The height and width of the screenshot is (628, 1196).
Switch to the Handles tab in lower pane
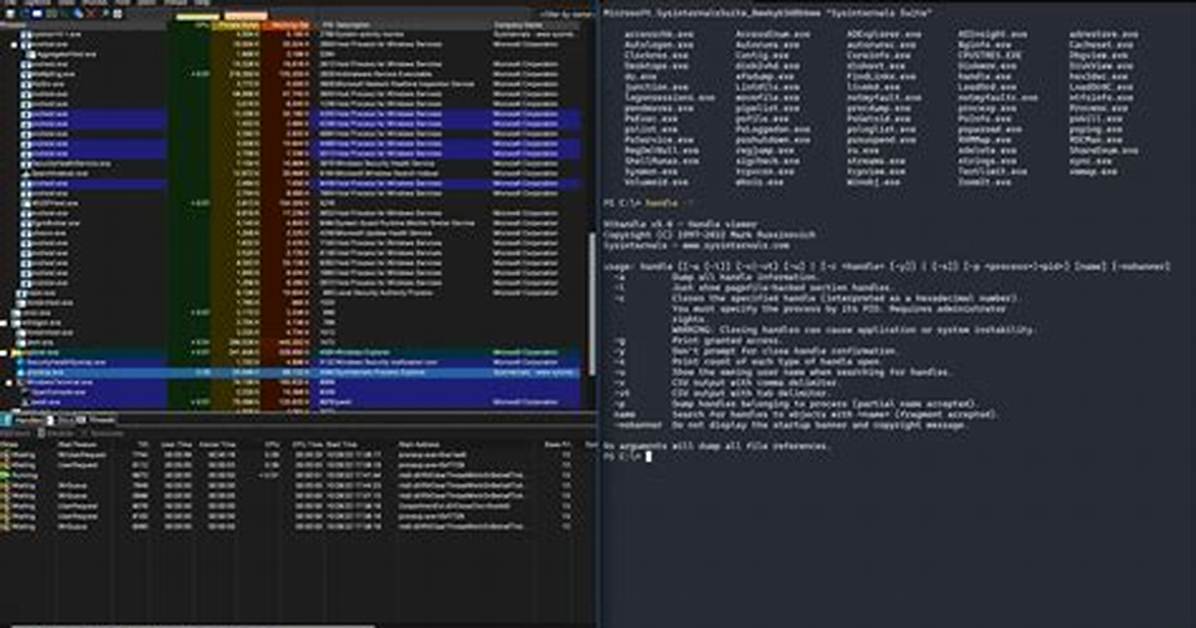(x=23, y=420)
